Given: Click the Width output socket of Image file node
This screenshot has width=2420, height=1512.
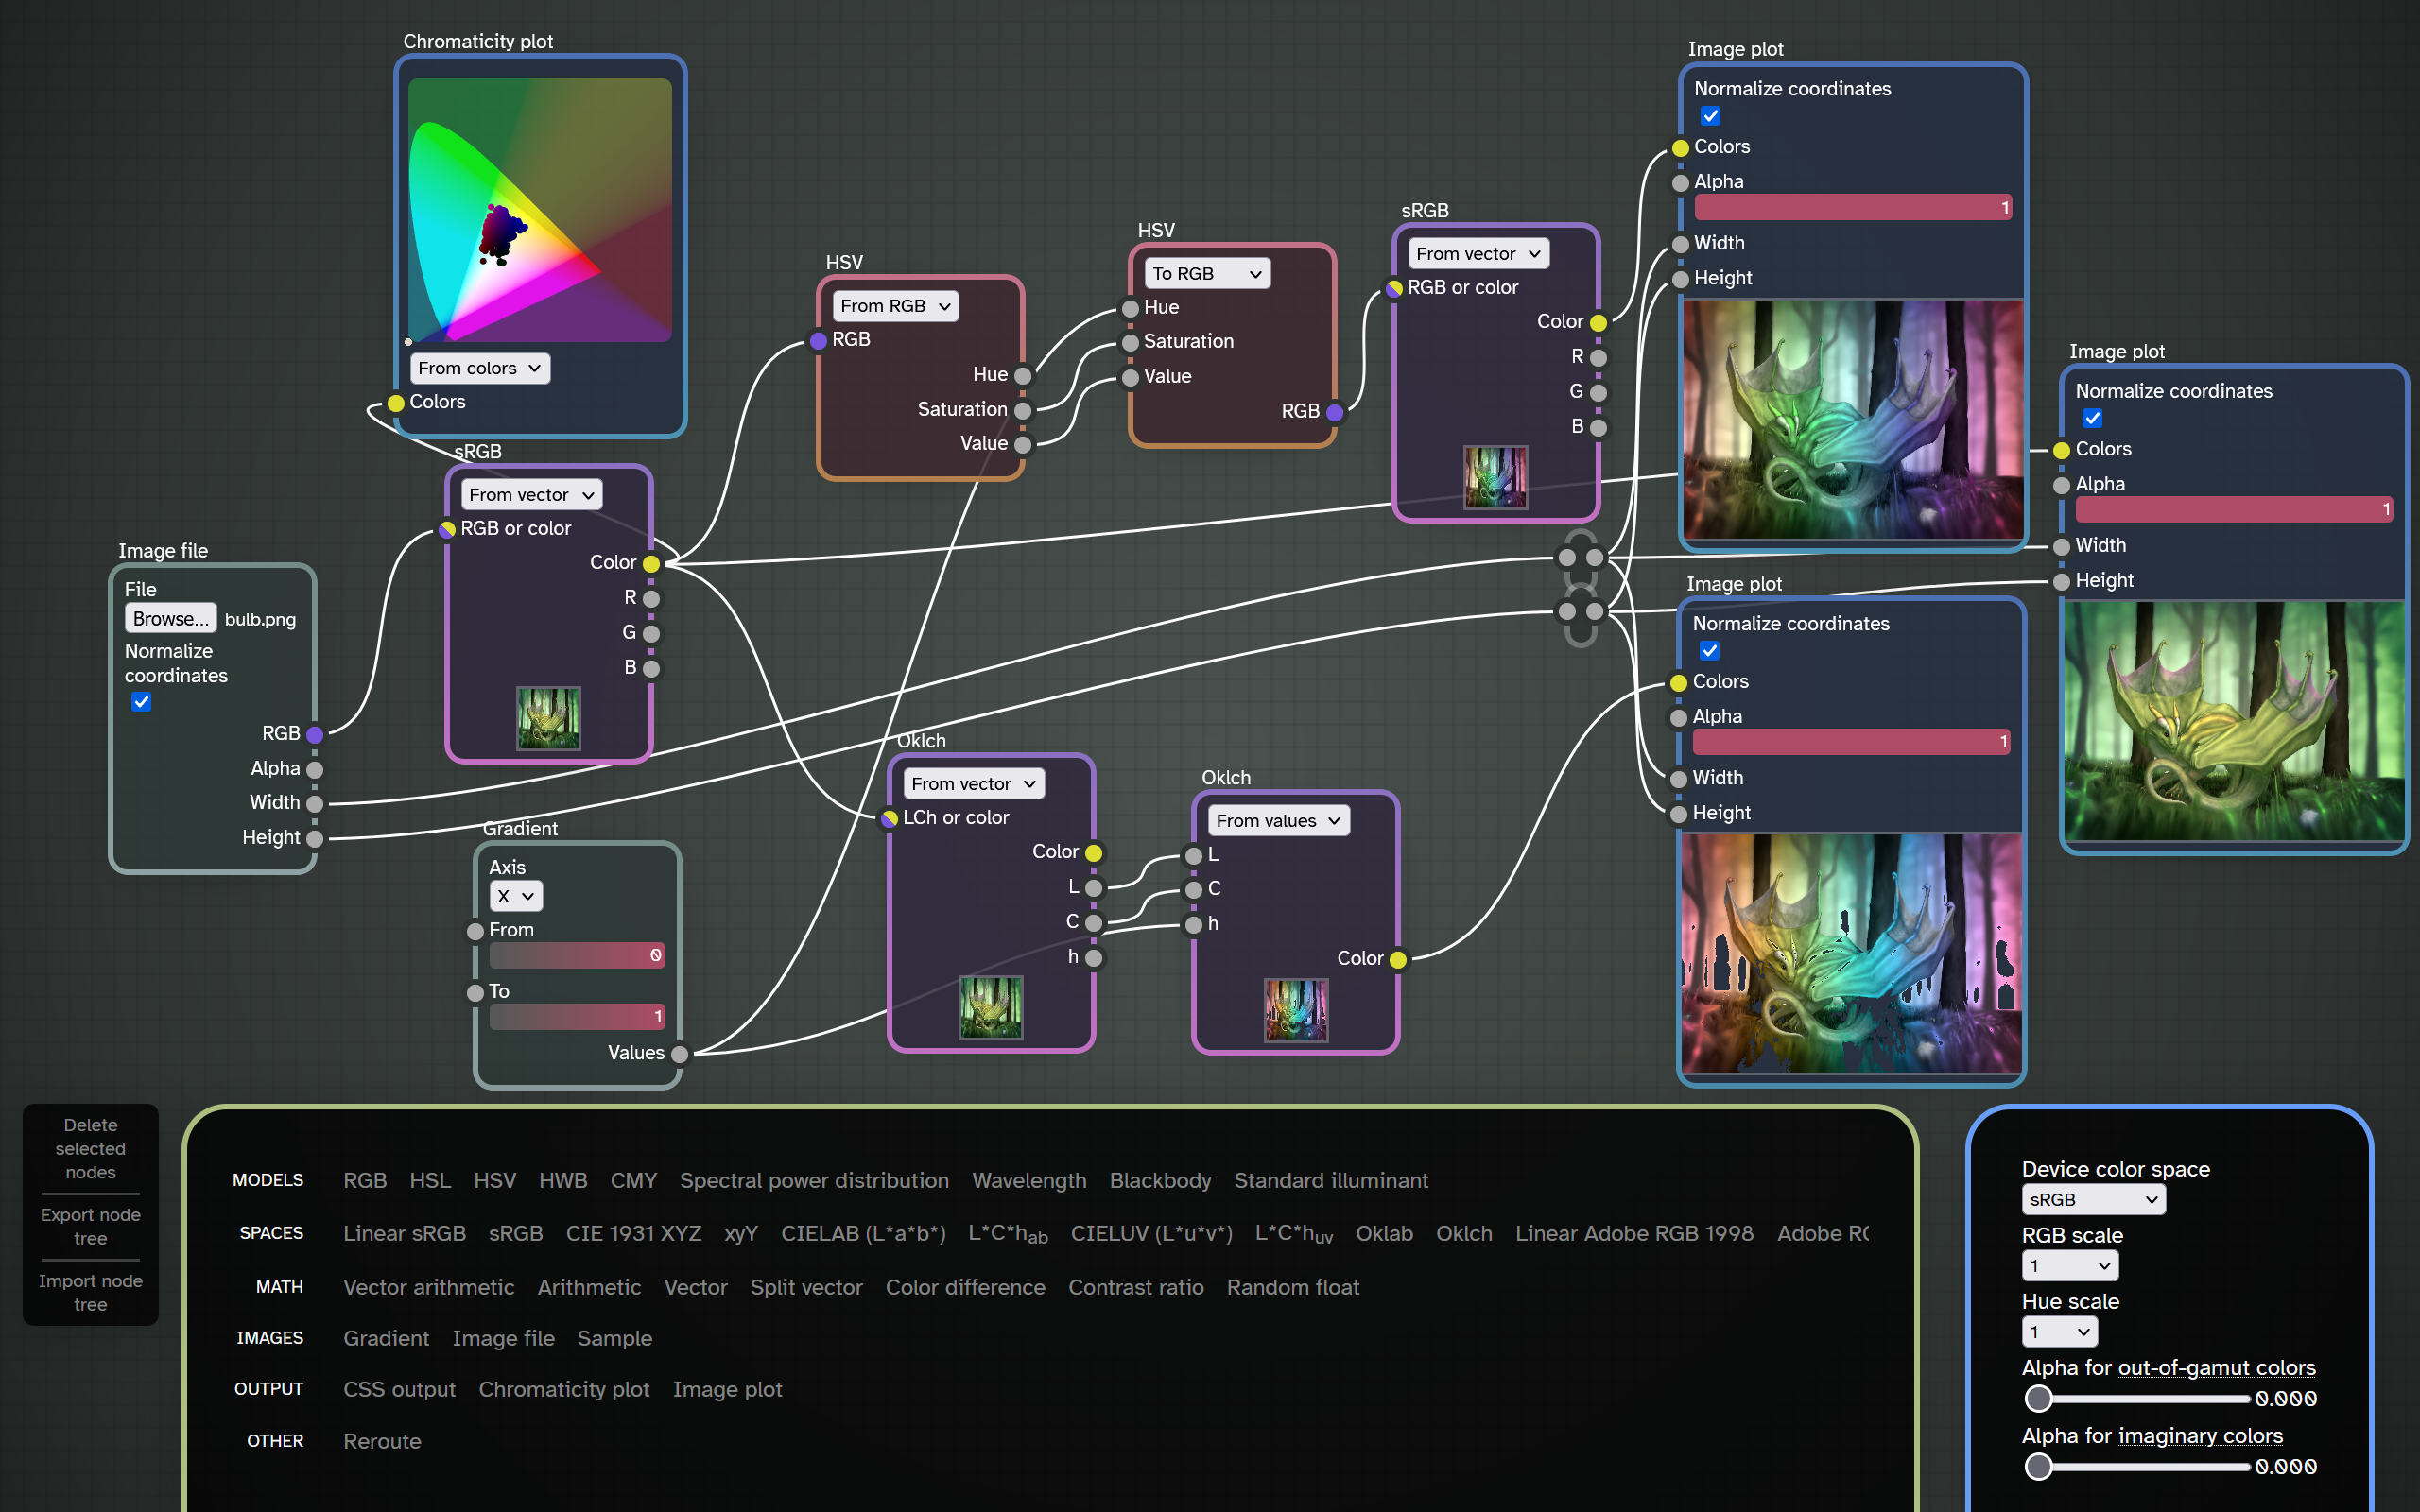Looking at the screenshot, I should pos(315,804).
